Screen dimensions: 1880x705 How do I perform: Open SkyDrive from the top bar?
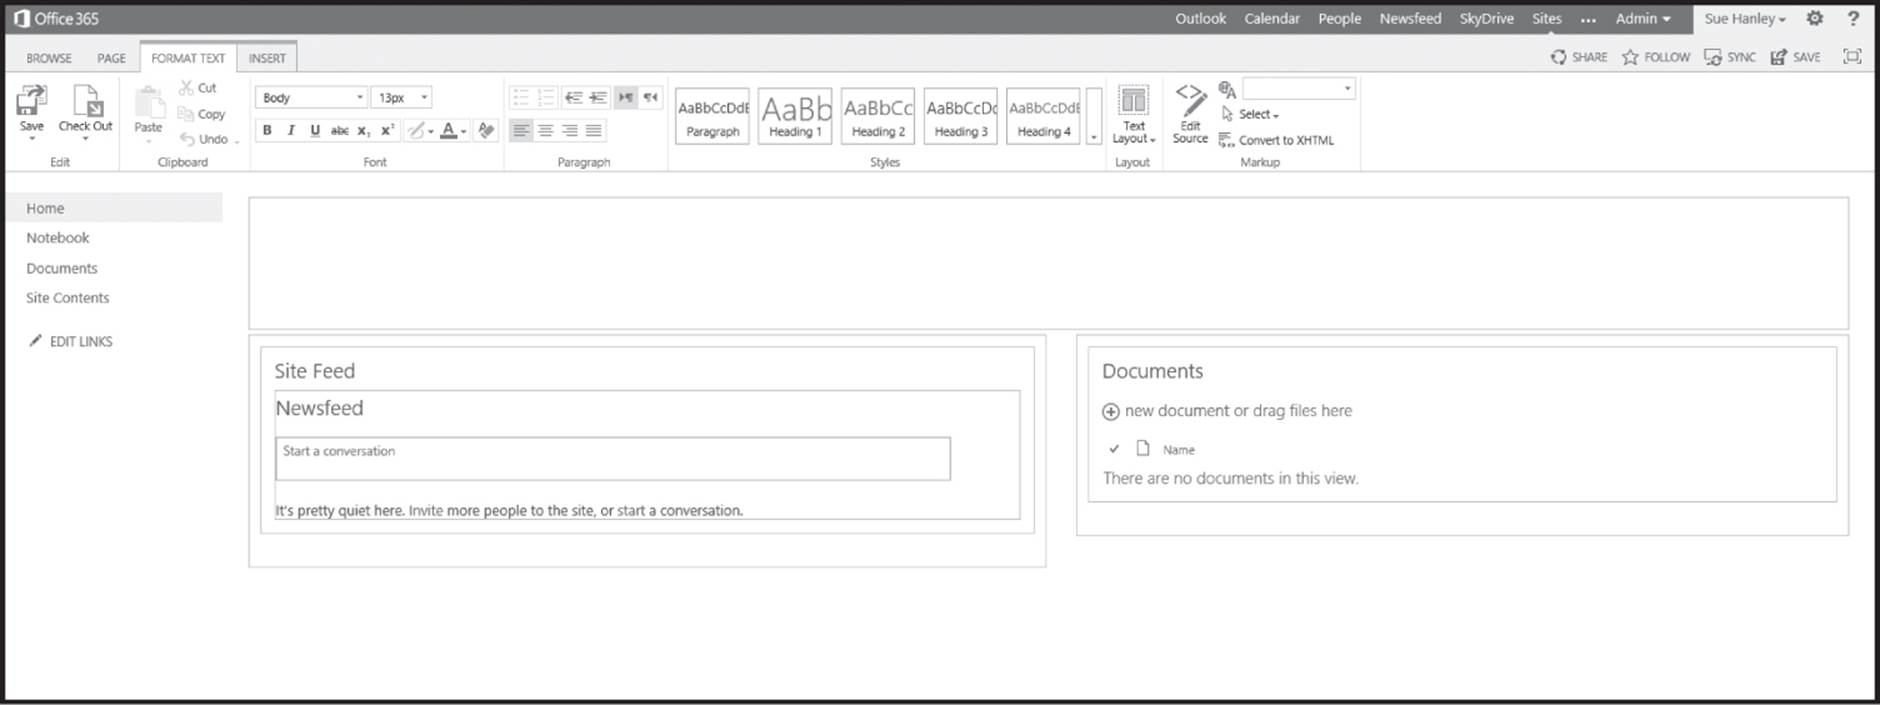[1486, 18]
